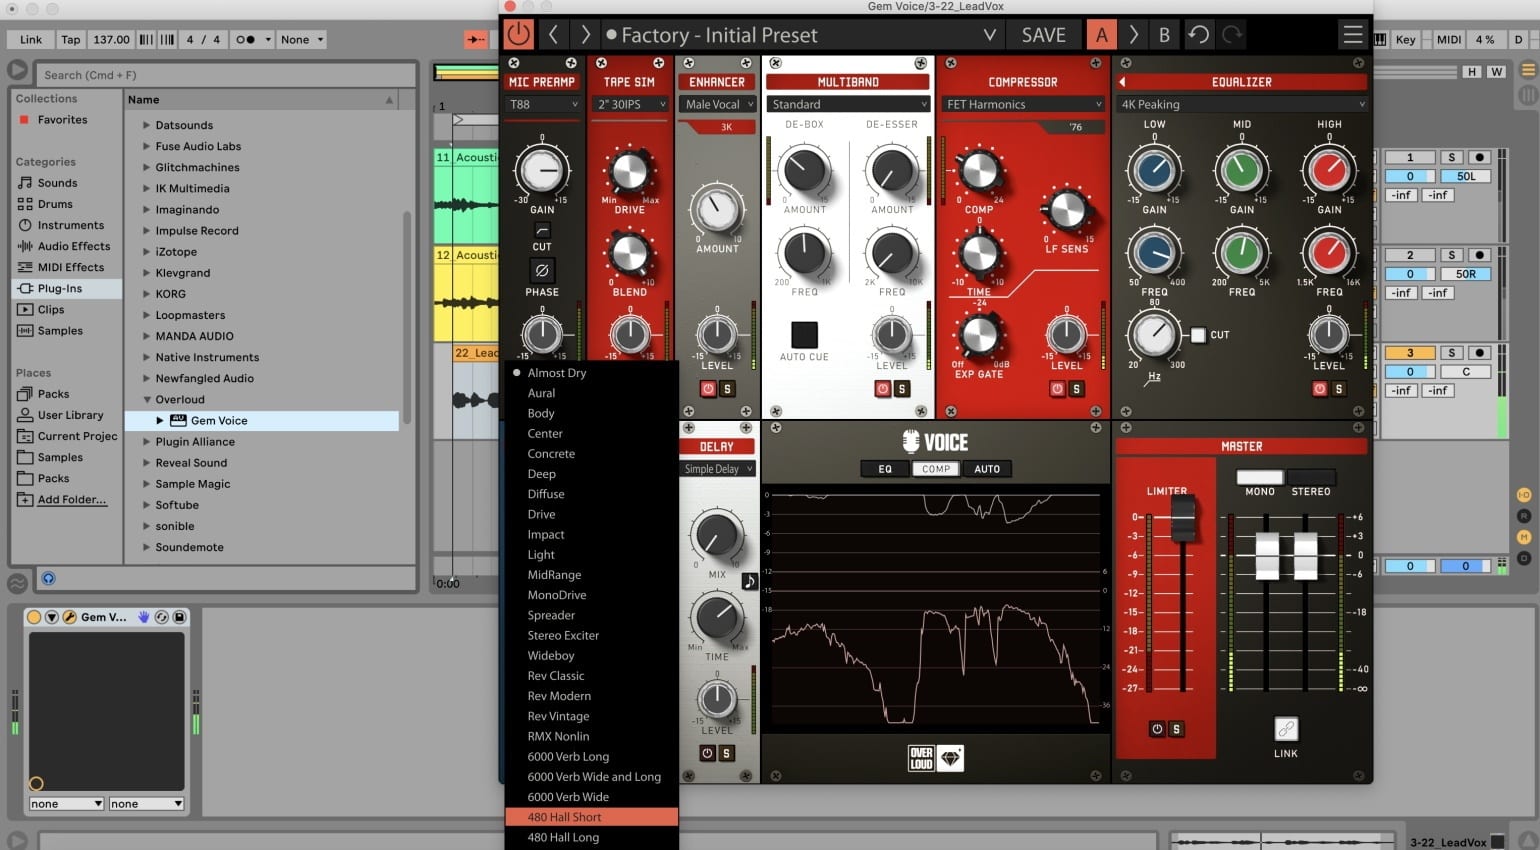Go to the next preset arrow

[586, 35]
